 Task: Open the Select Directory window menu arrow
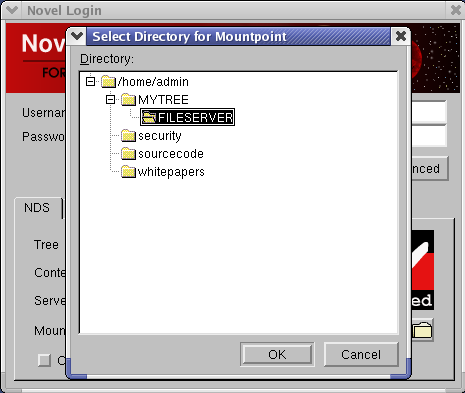(x=77, y=36)
